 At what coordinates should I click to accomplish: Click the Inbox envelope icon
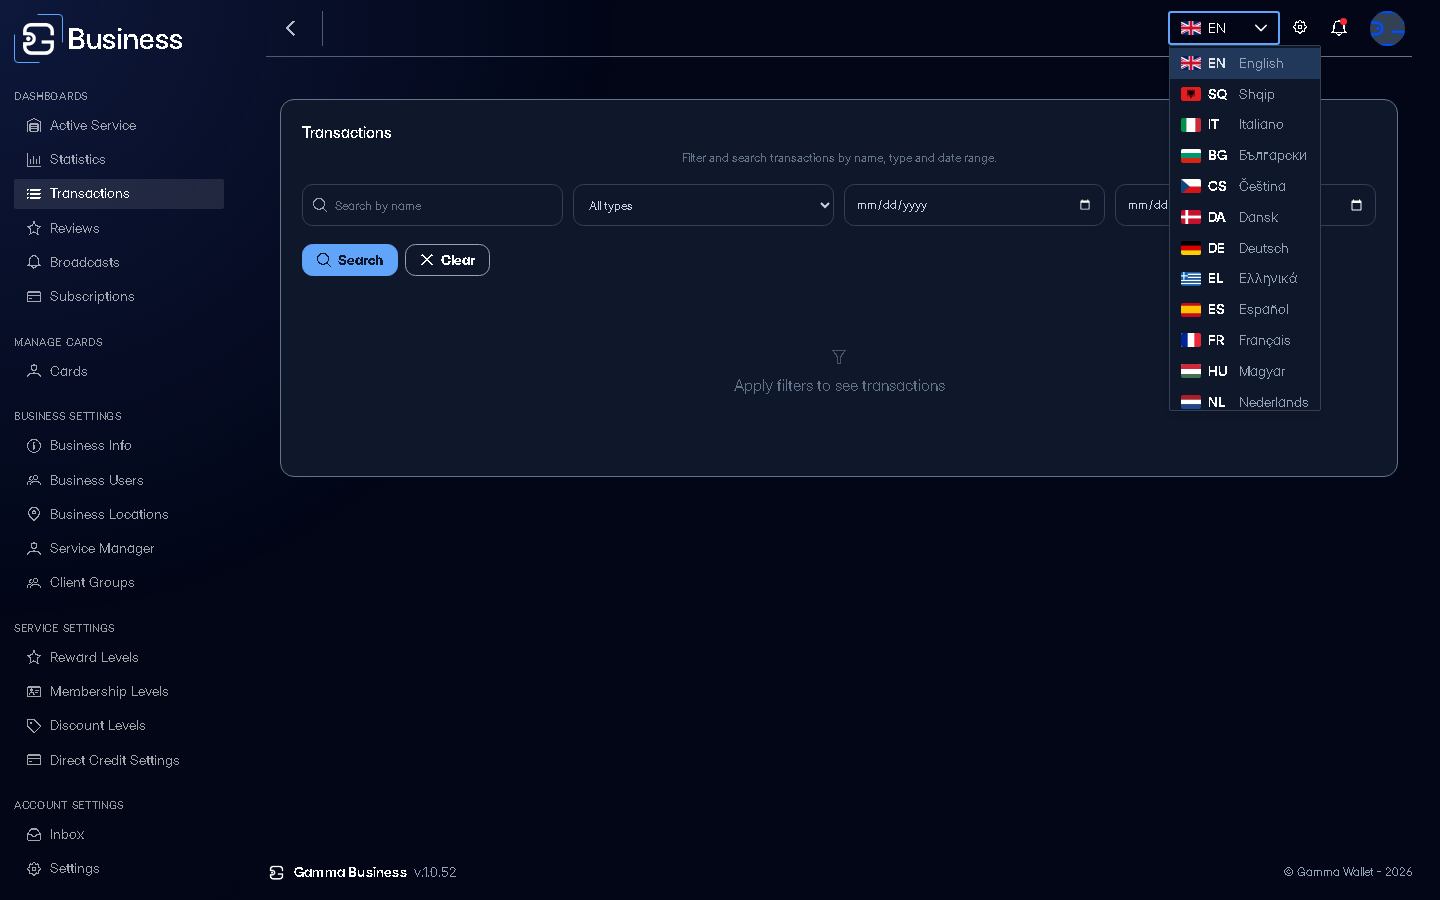click(x=34, y=835)
